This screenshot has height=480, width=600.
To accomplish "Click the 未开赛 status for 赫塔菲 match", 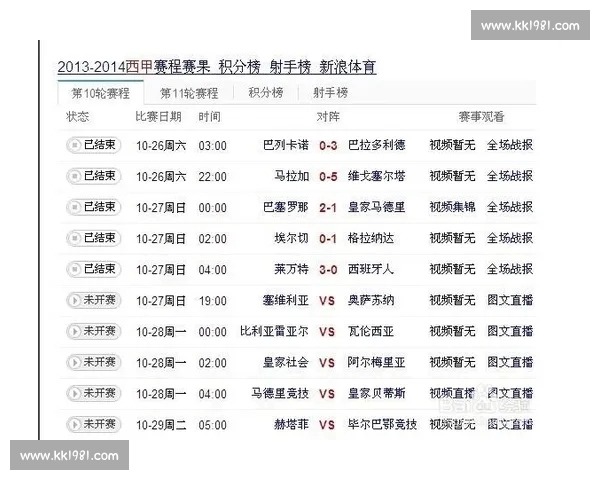I will [93, 424].
